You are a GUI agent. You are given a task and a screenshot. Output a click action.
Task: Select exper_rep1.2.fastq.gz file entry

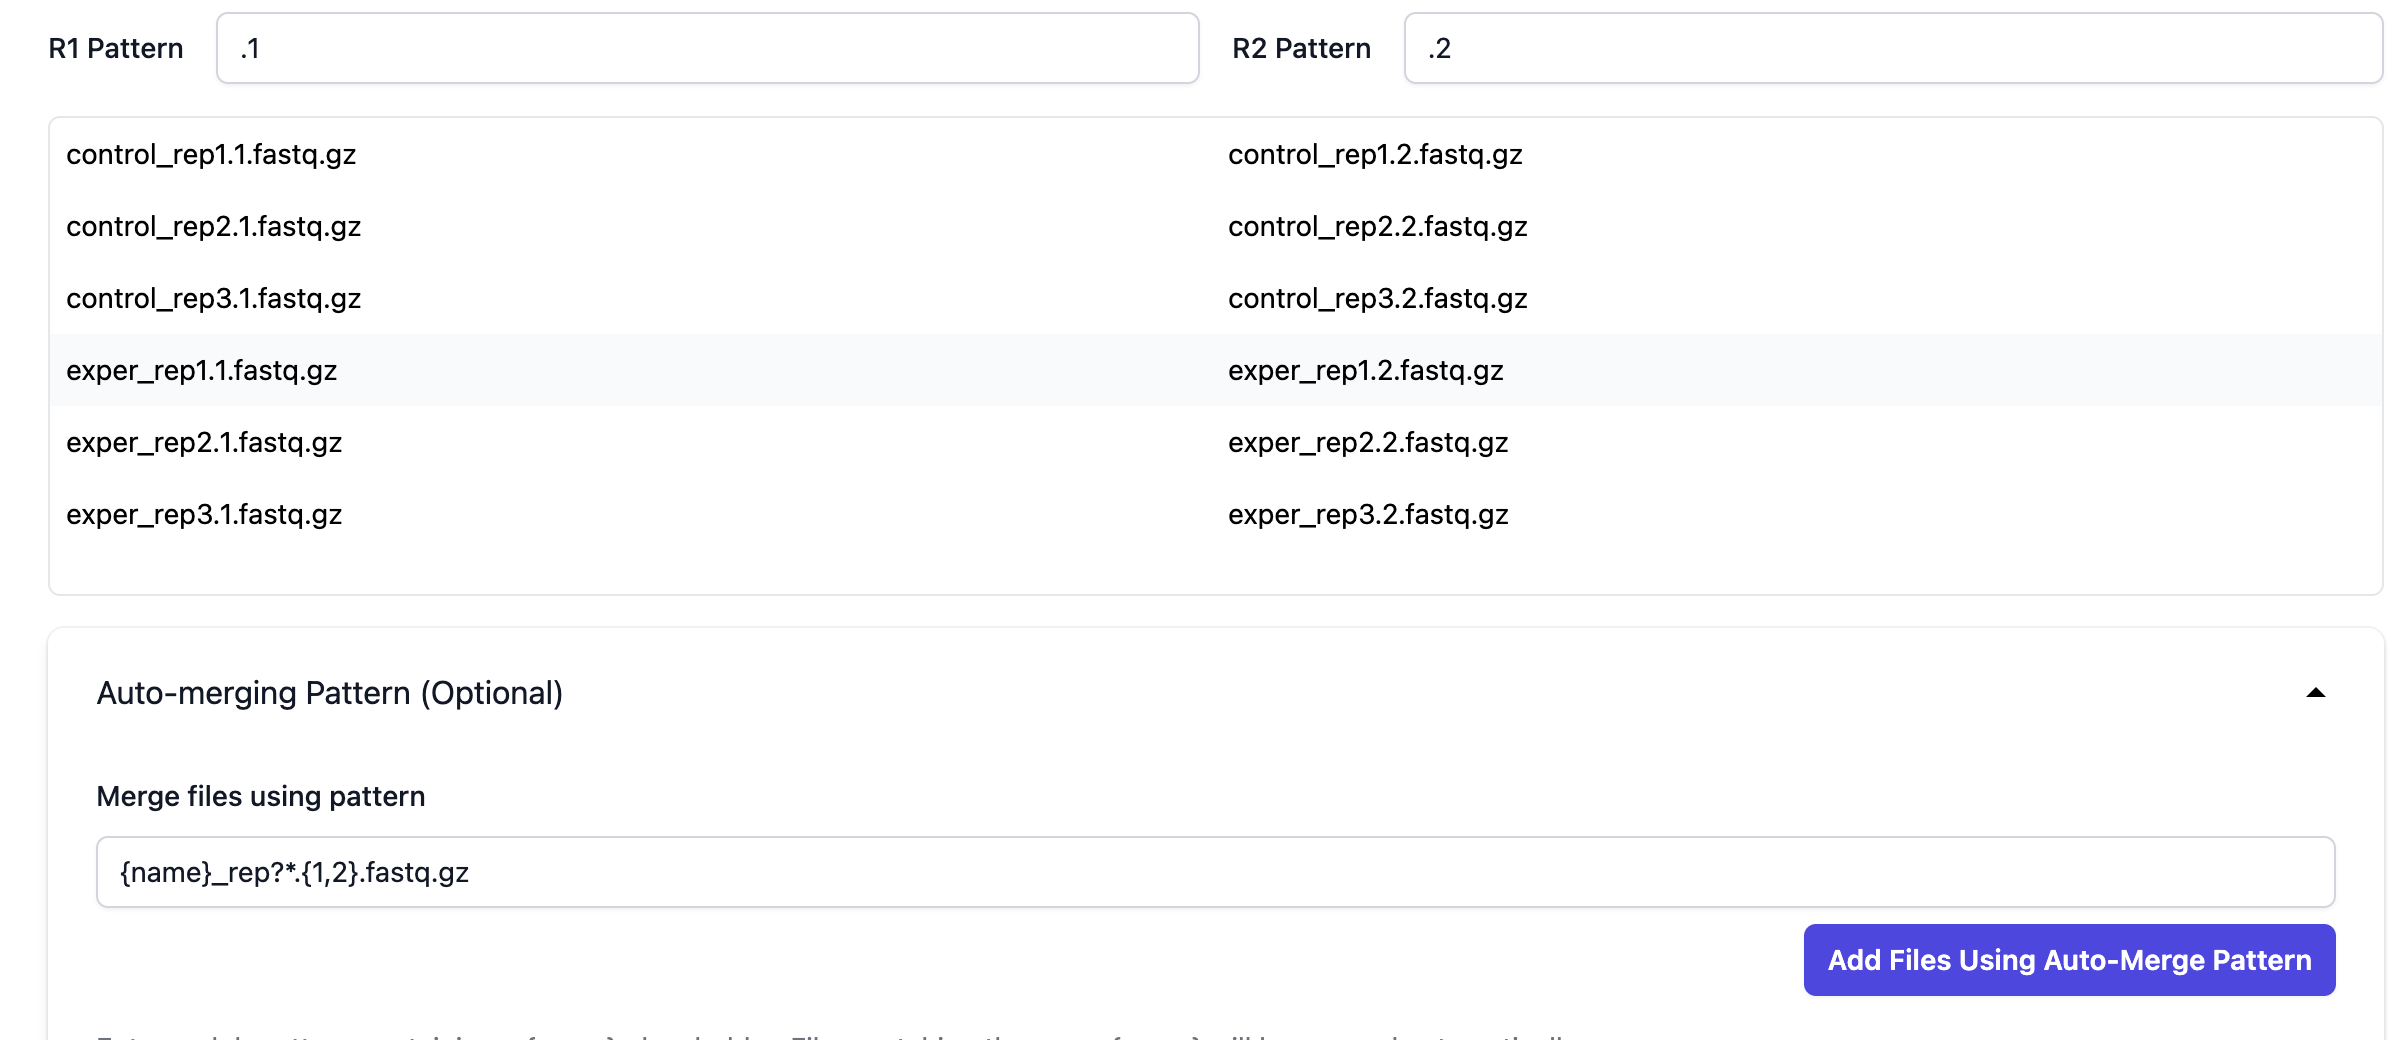[x=1366, y=371]
